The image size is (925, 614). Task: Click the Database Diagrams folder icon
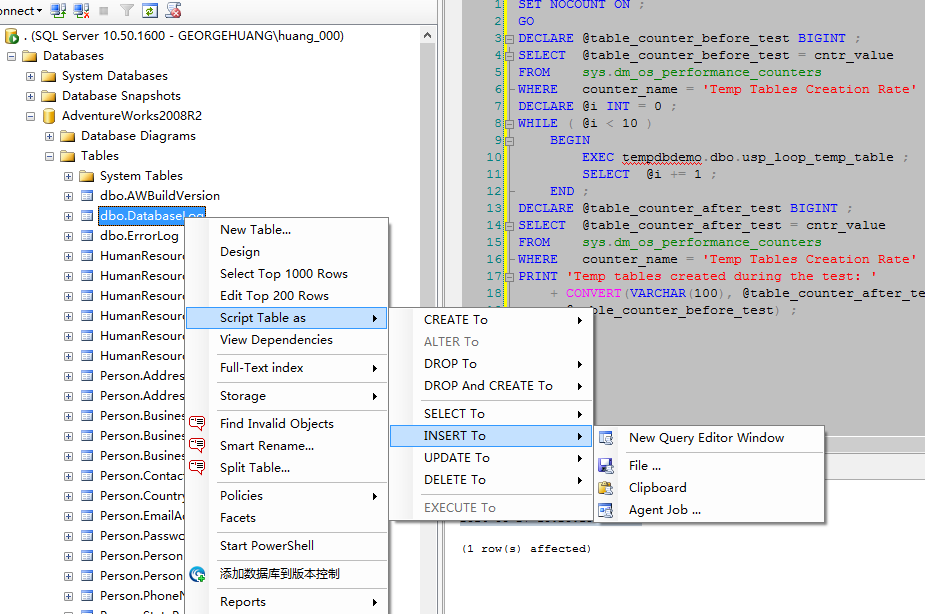point(68,136)
